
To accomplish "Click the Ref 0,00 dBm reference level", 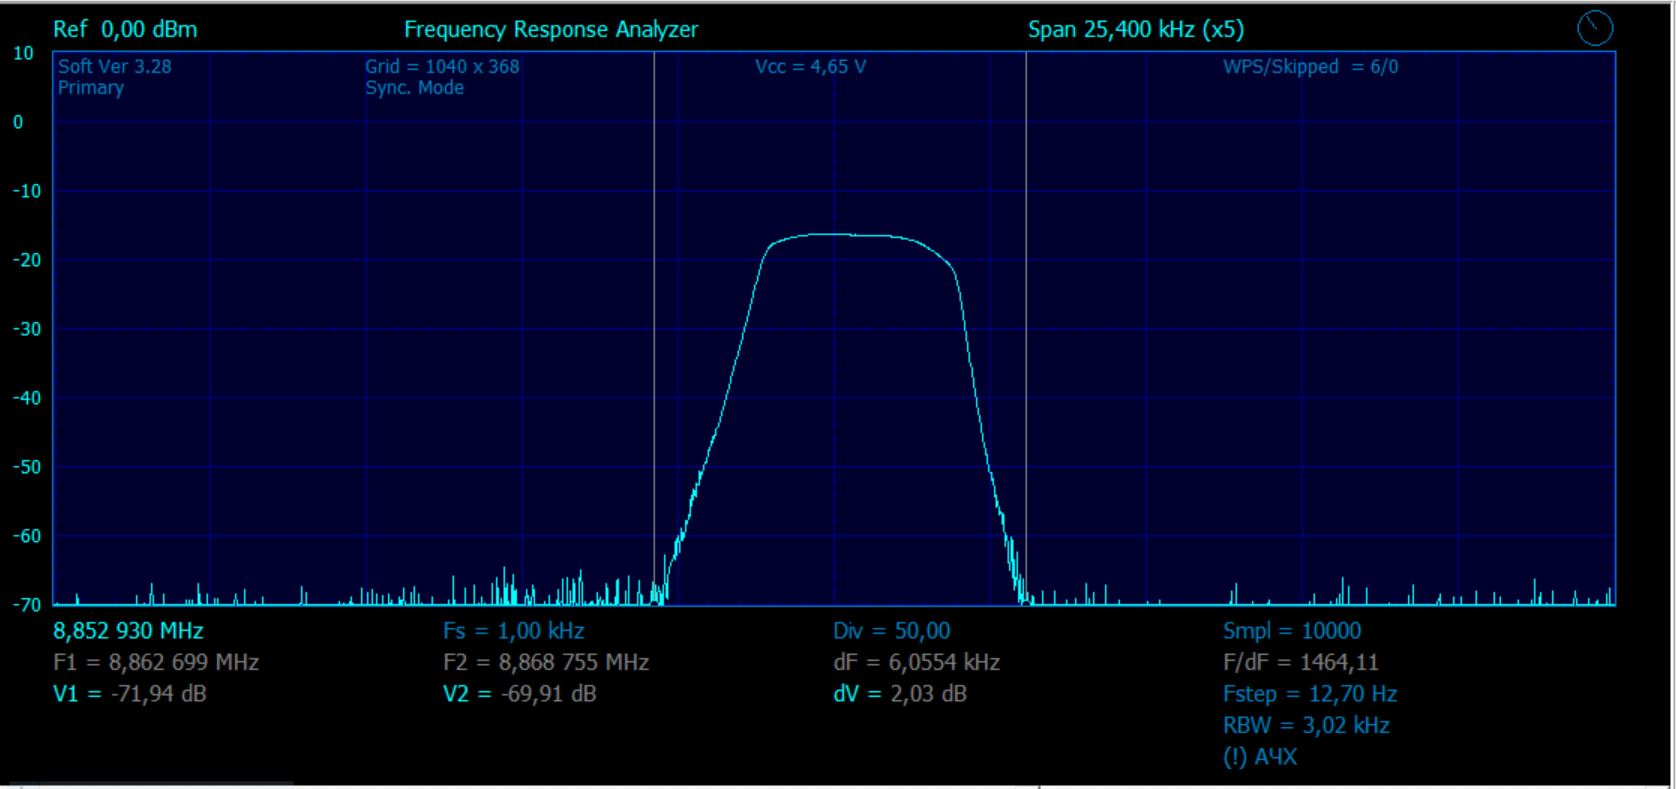I will click(125, 30).
